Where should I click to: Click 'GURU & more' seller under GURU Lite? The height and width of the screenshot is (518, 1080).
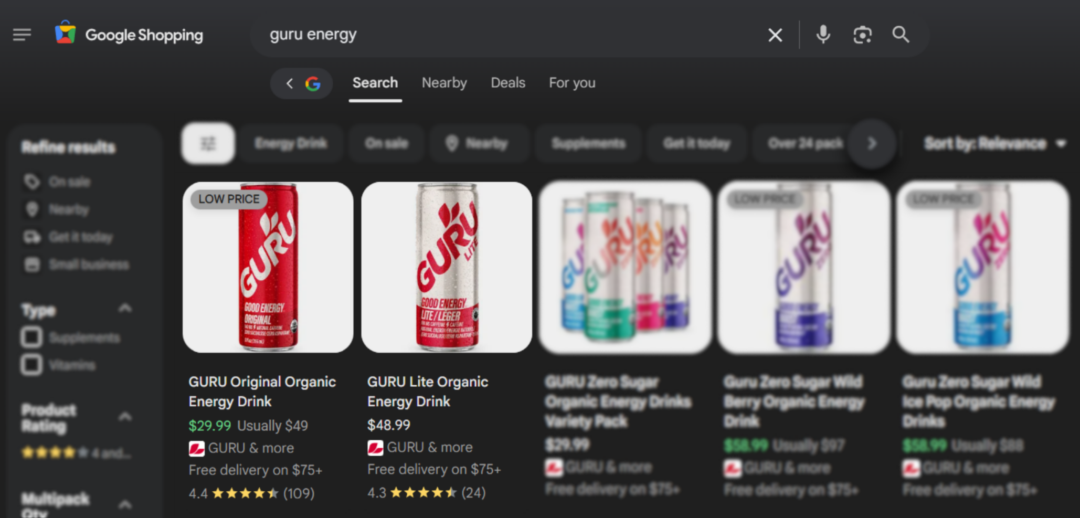coord(420,448)
